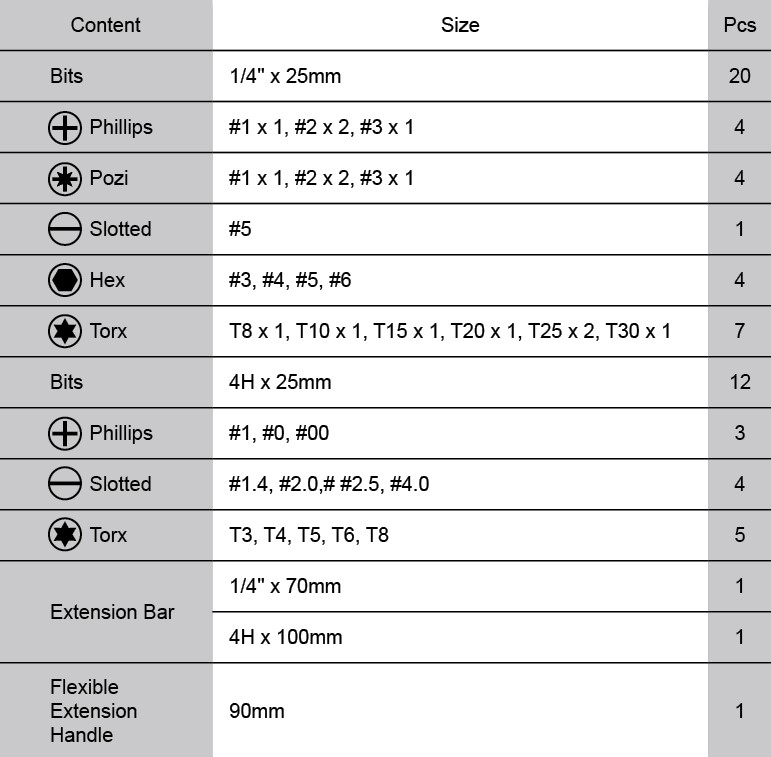
Task: Select the 4H x 100mm size cell
Action: (286, 638)
